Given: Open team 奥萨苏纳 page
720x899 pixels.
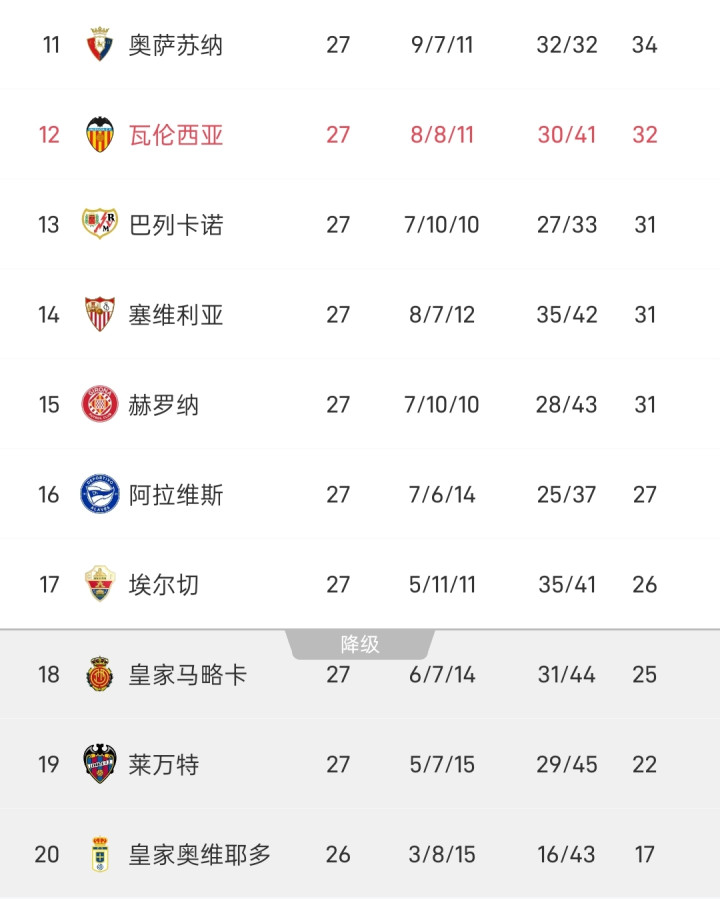Looking at the screenshot, I should 176,45.
